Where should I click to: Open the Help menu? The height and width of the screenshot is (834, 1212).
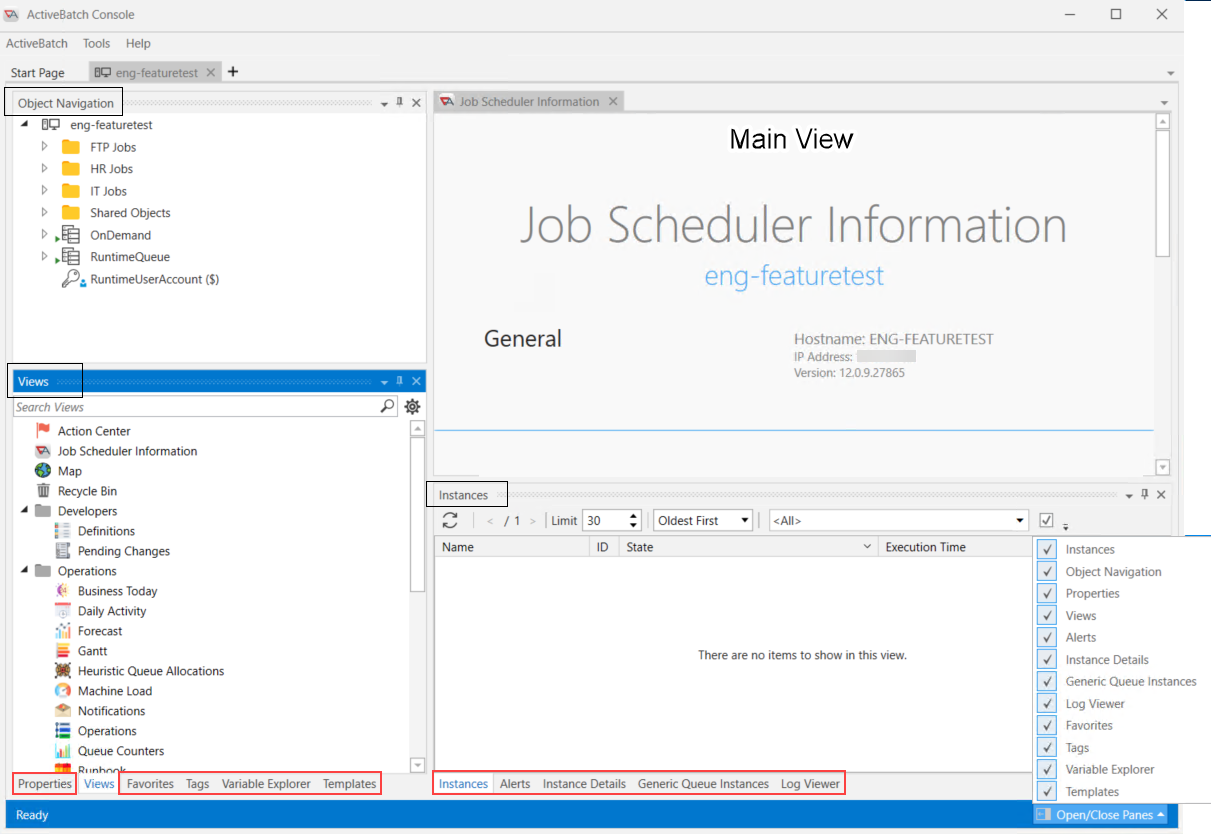(138, 43)
